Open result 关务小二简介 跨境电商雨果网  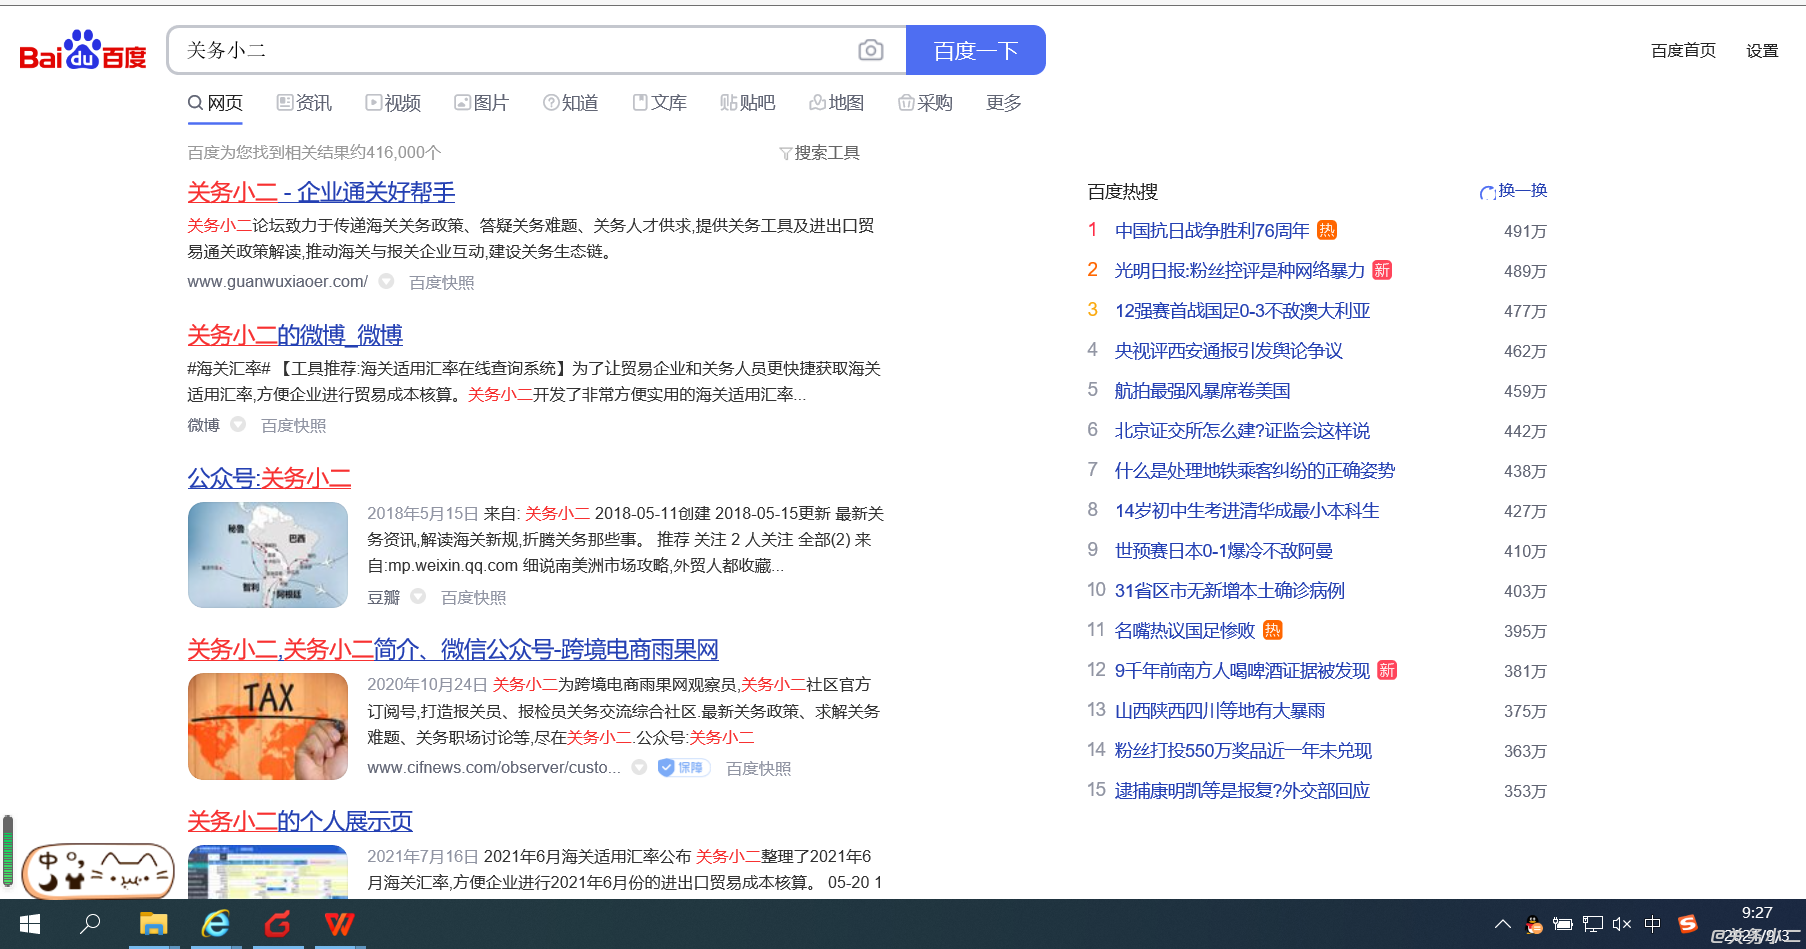pyautogui.click(x=453, y=650)
